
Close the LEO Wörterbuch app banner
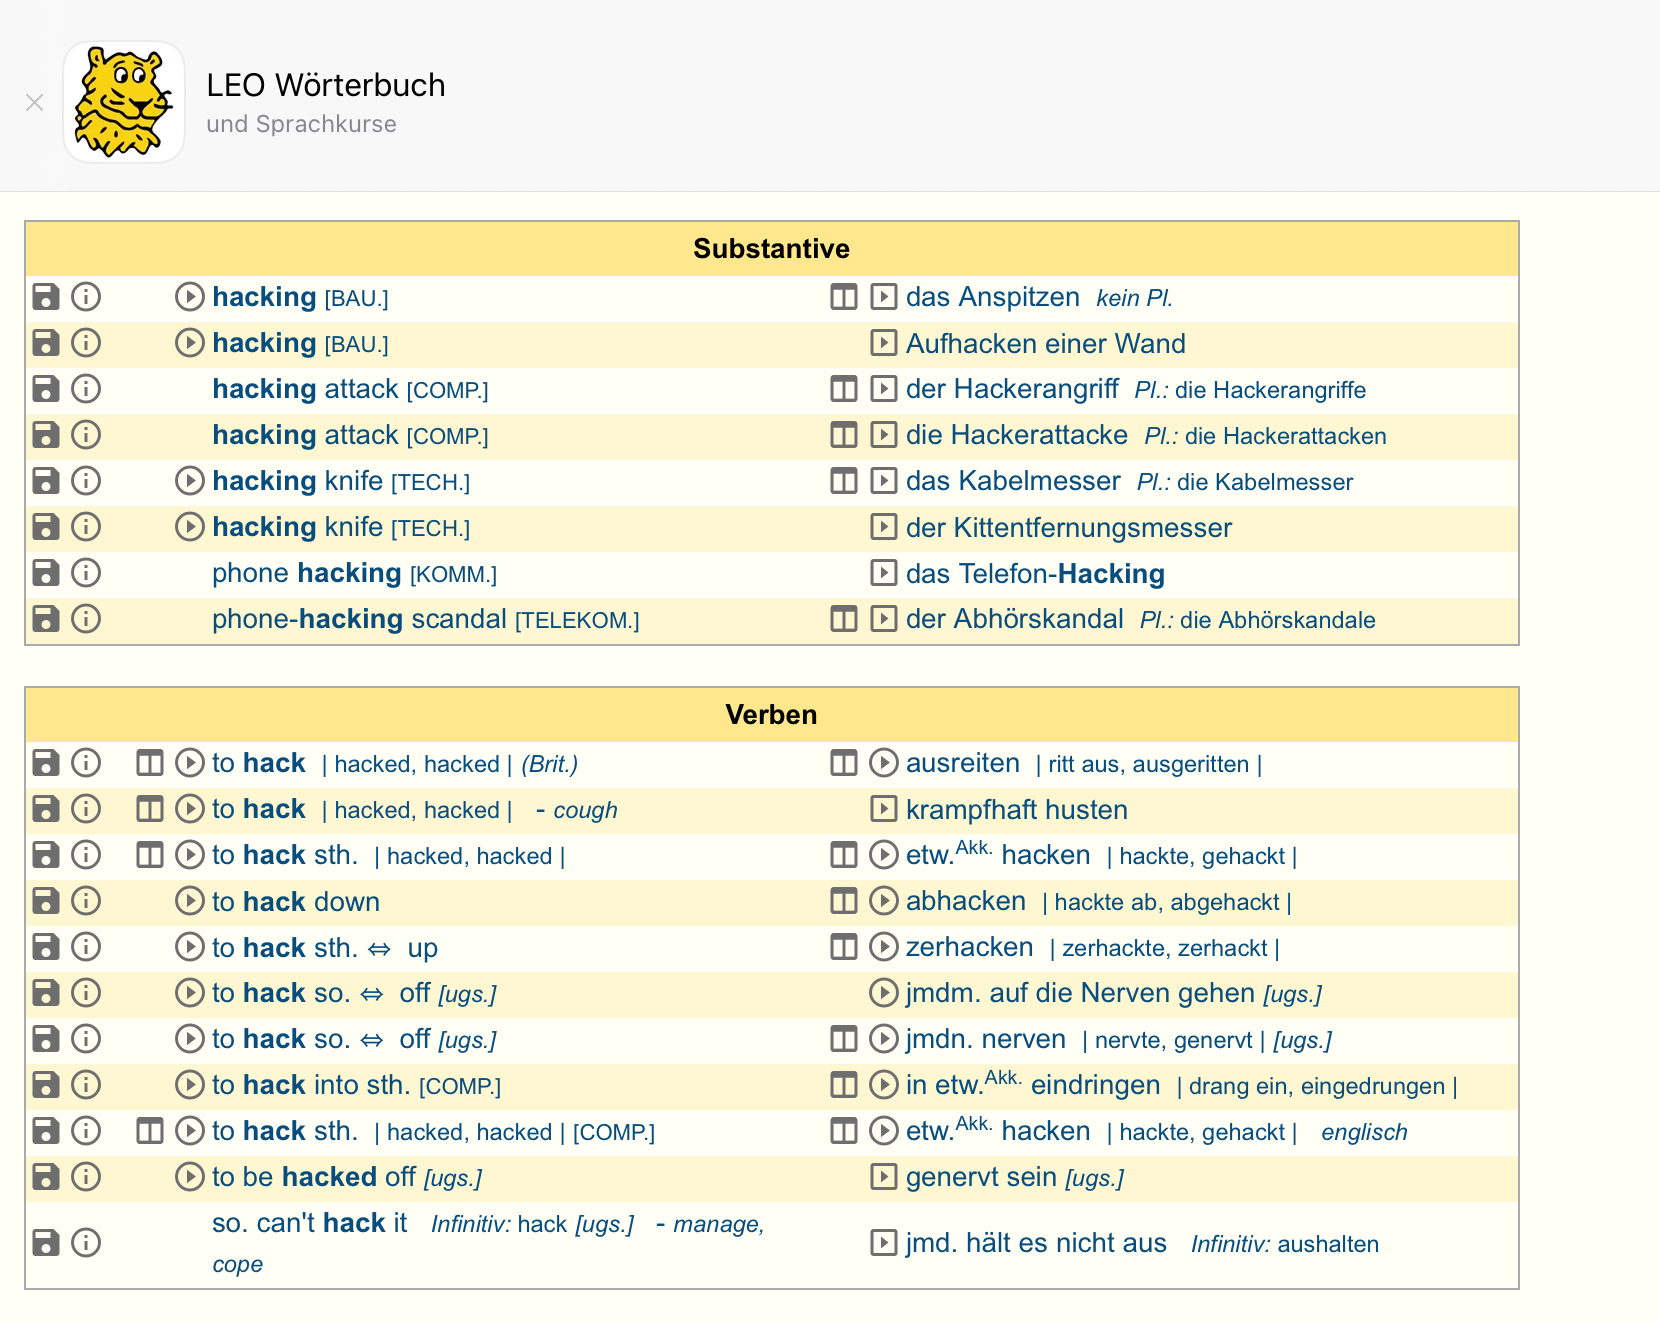coord(35,102)
